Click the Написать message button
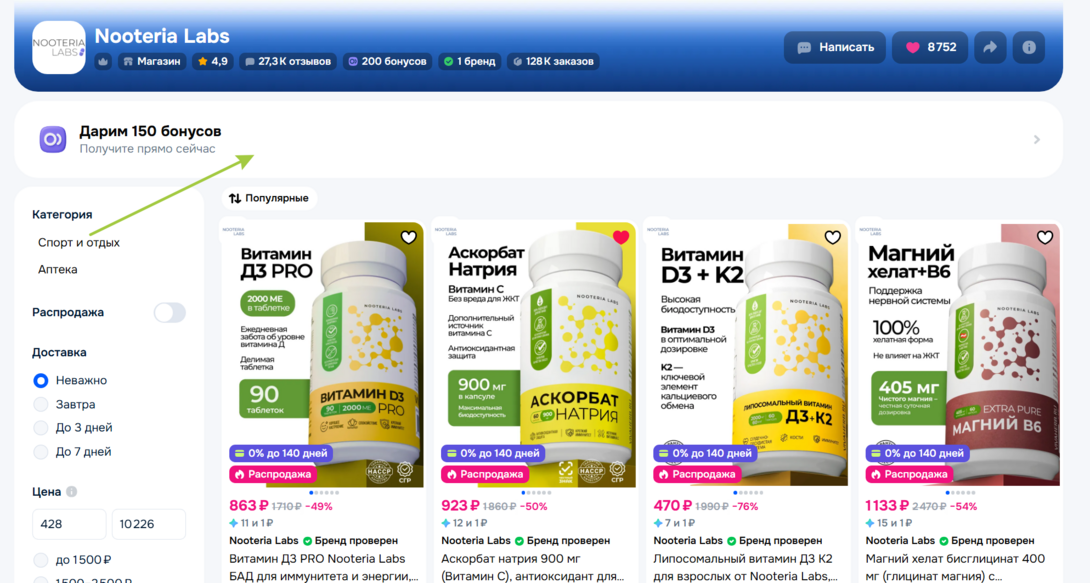 click(835, 47)
